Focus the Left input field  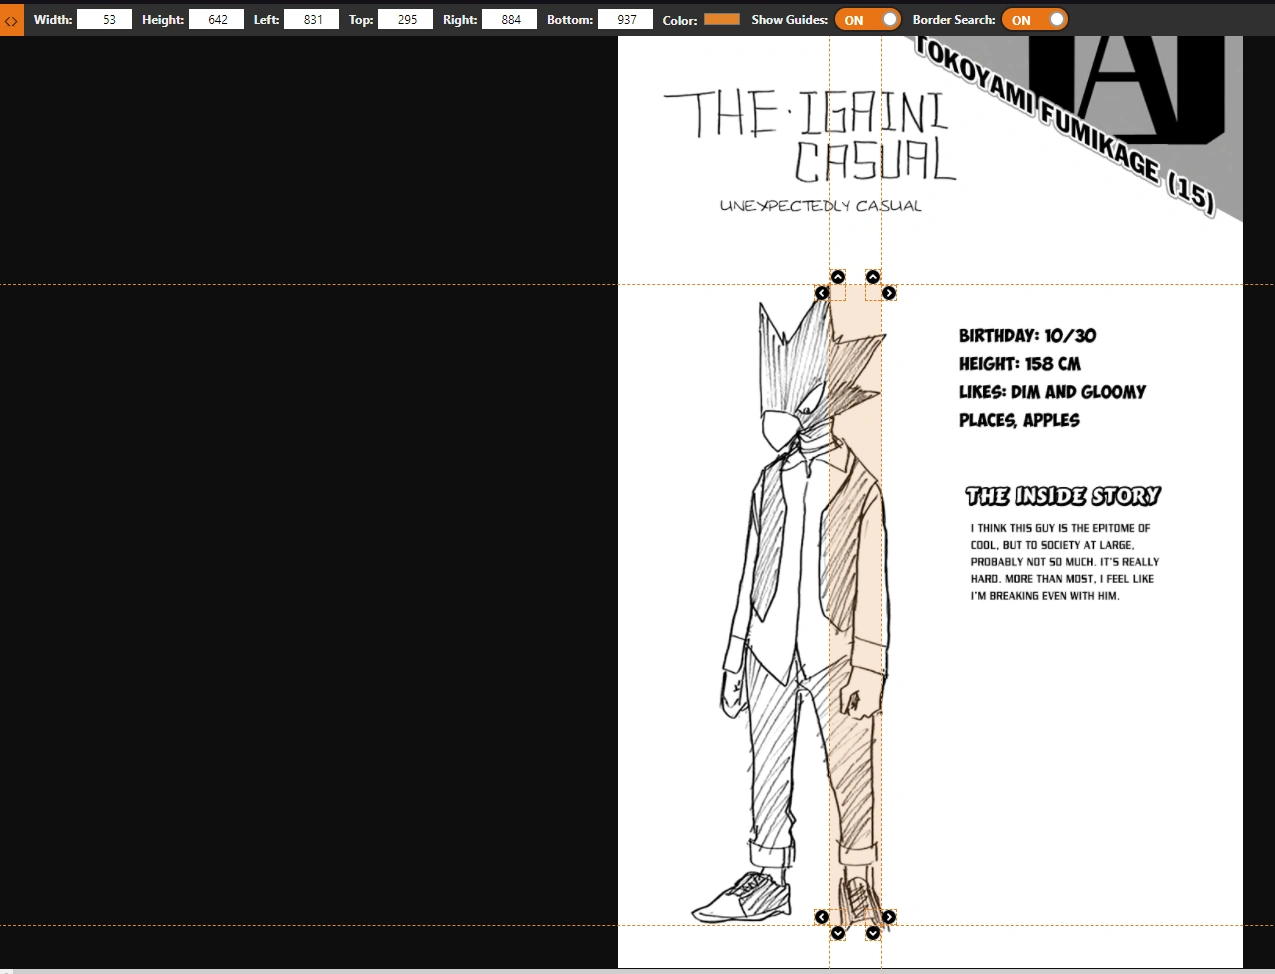pyautogui.click(x=311, y=19)
